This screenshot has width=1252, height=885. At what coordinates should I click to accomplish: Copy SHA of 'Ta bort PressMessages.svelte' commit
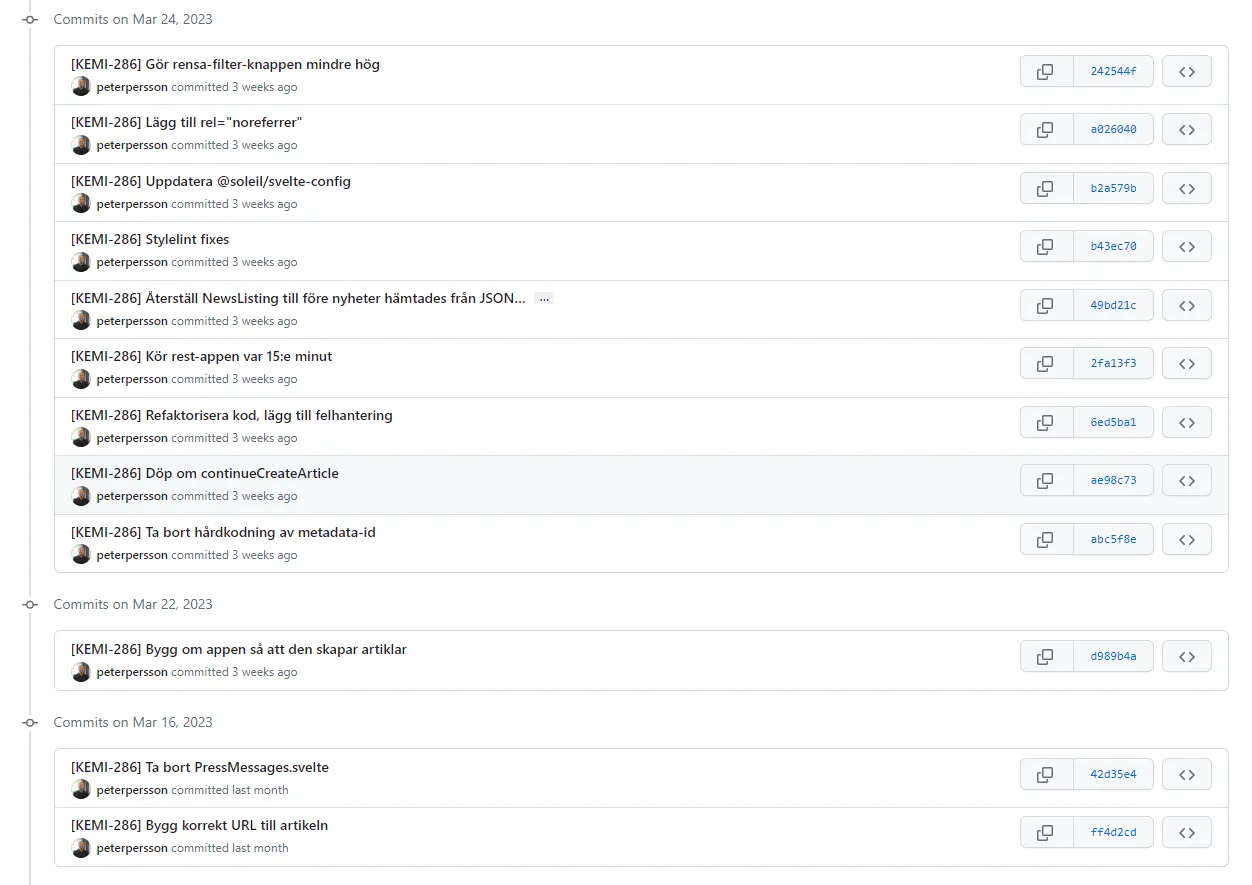pos(1046,774)
